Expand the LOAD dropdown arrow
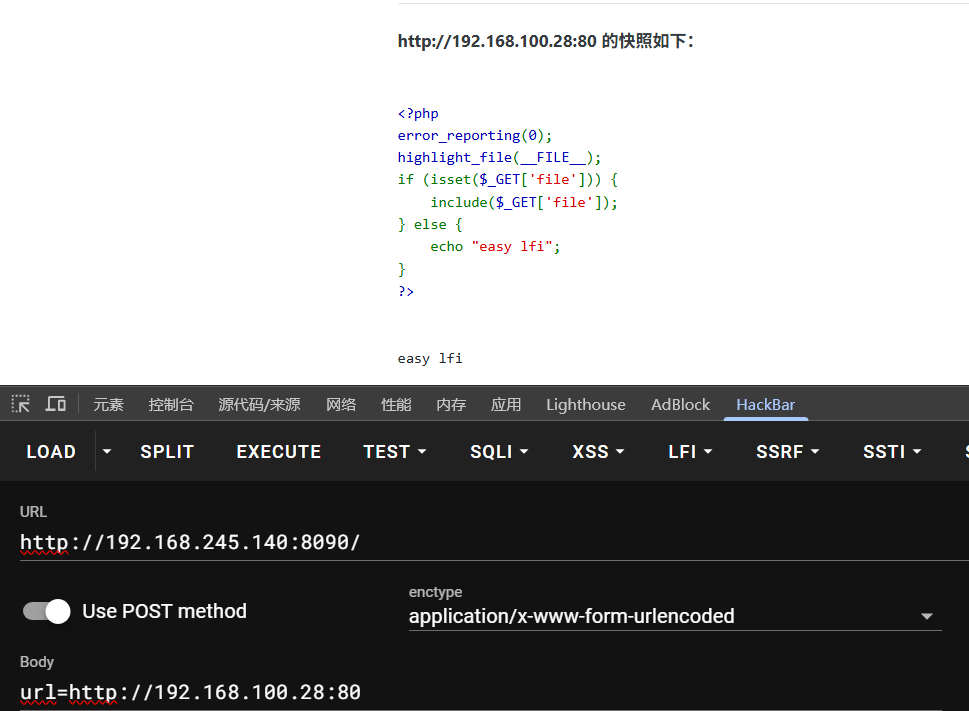The width and height of the screenshot is (969, 711). click(107, 452)
